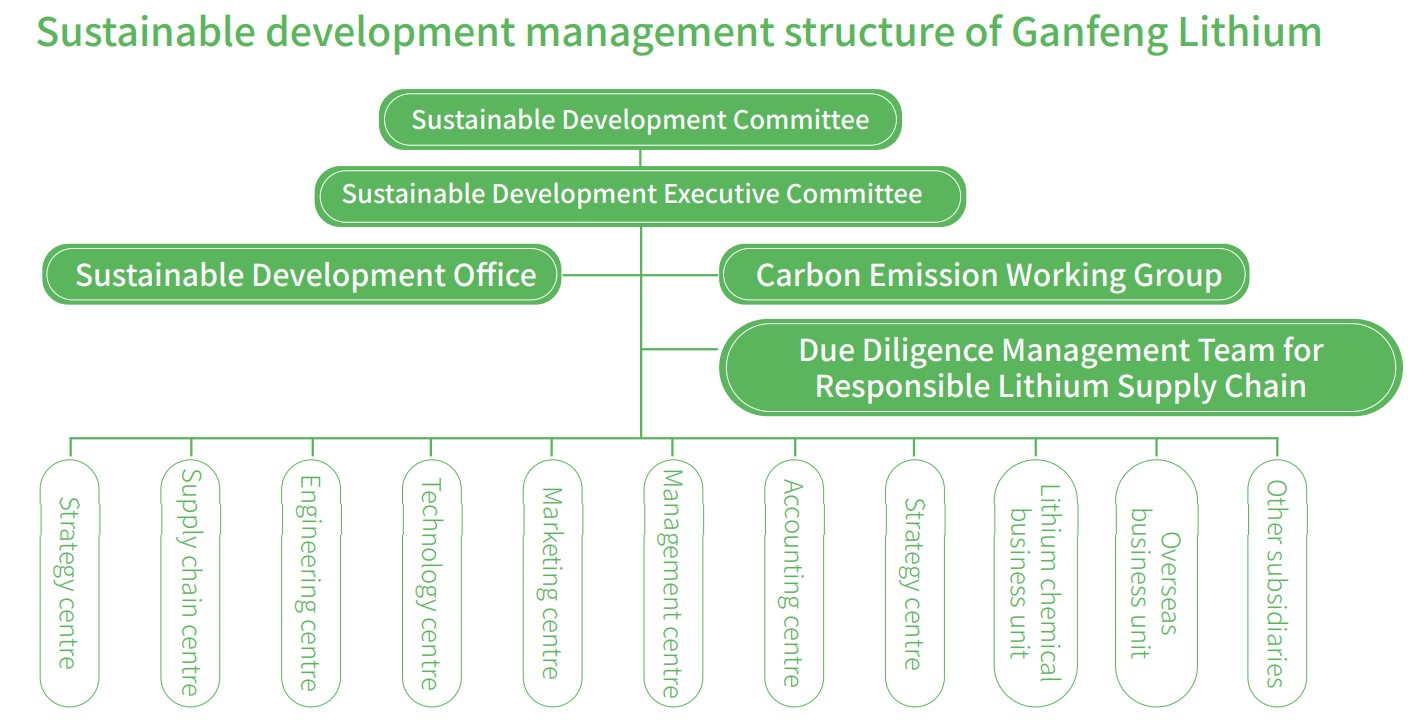Select the Lithium chemical business unit box

[1035, 583]
